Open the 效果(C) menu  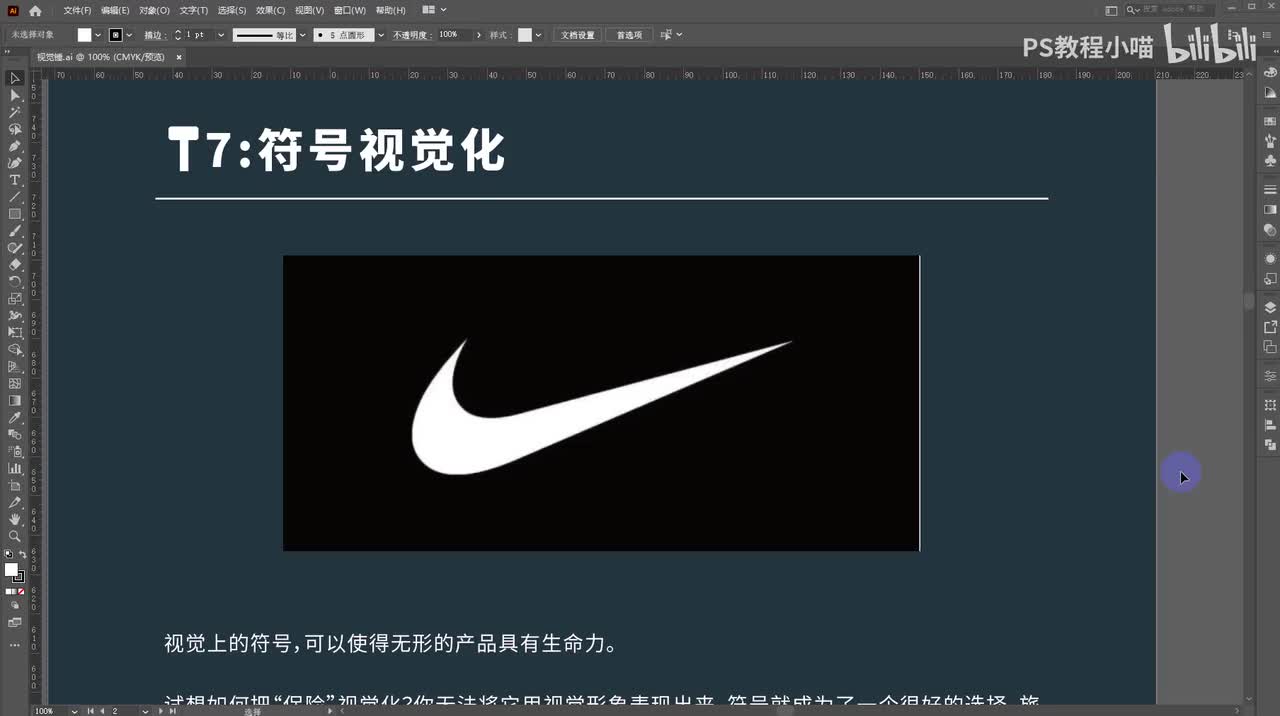point(270,10)
